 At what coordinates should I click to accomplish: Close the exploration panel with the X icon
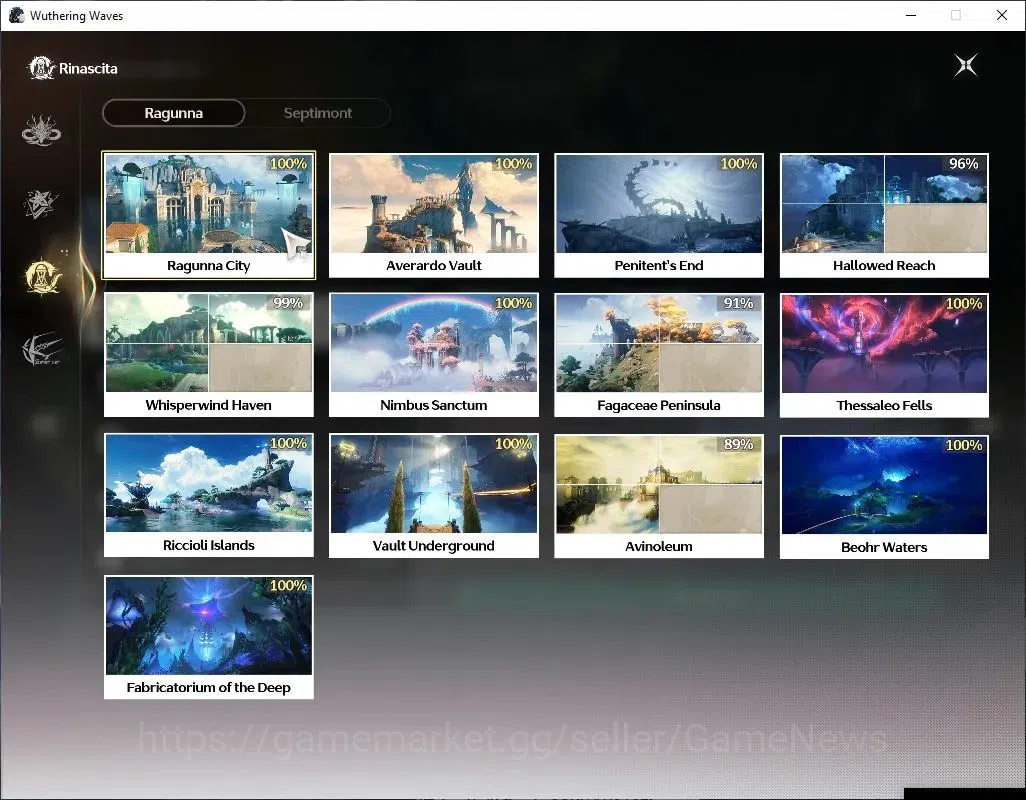(x=965, y=65)
